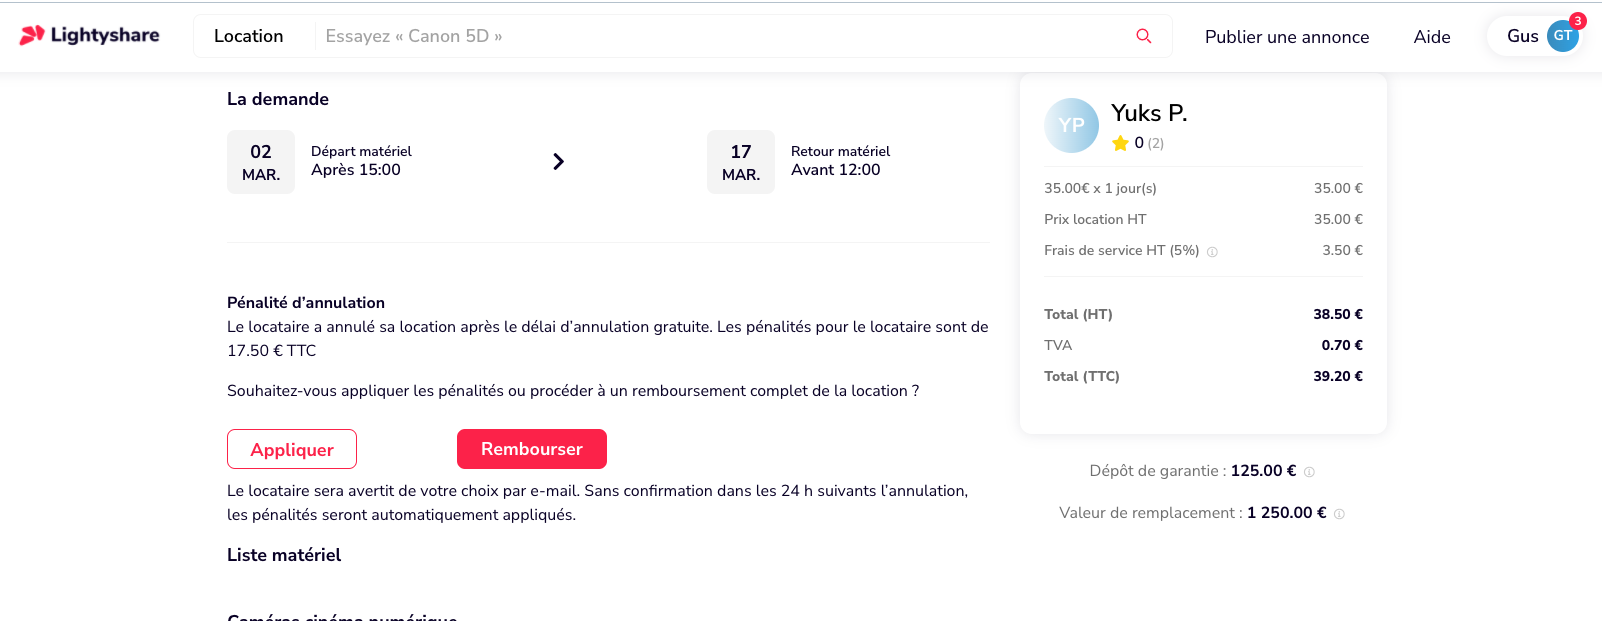Click the arrow between rental dates
The width and height of the screenshot is (1602, 621).
pos(559,161)
